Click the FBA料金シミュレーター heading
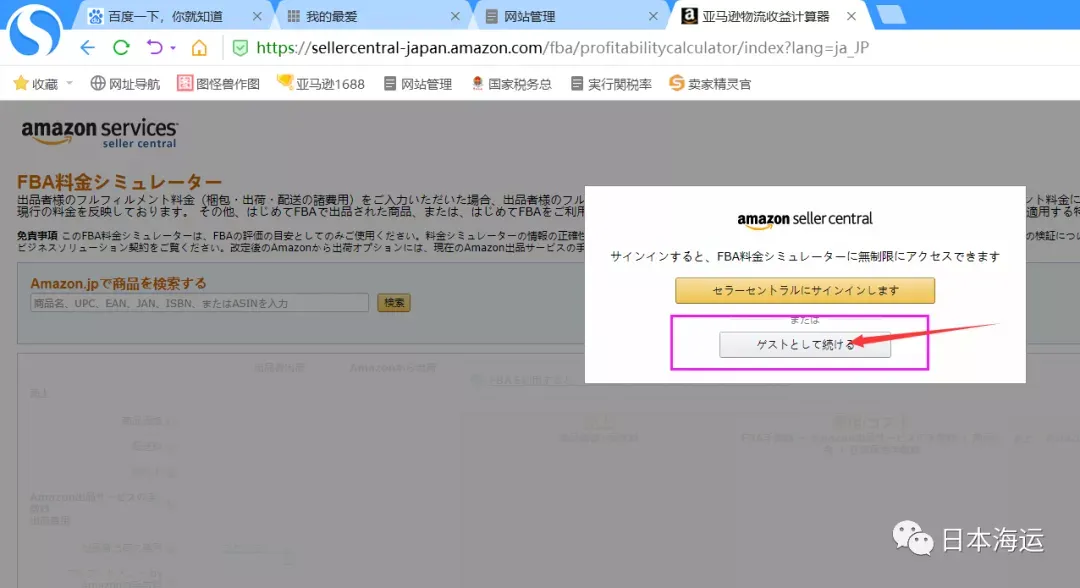 click(119, 182)
